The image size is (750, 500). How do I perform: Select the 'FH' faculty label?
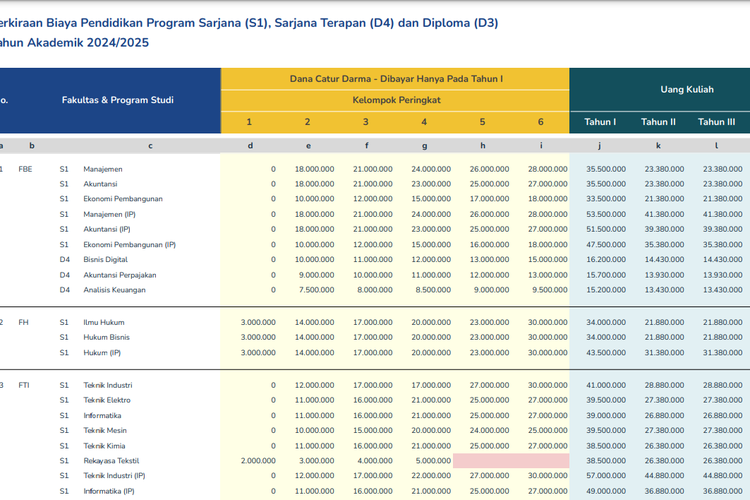[x=23, y=322]
